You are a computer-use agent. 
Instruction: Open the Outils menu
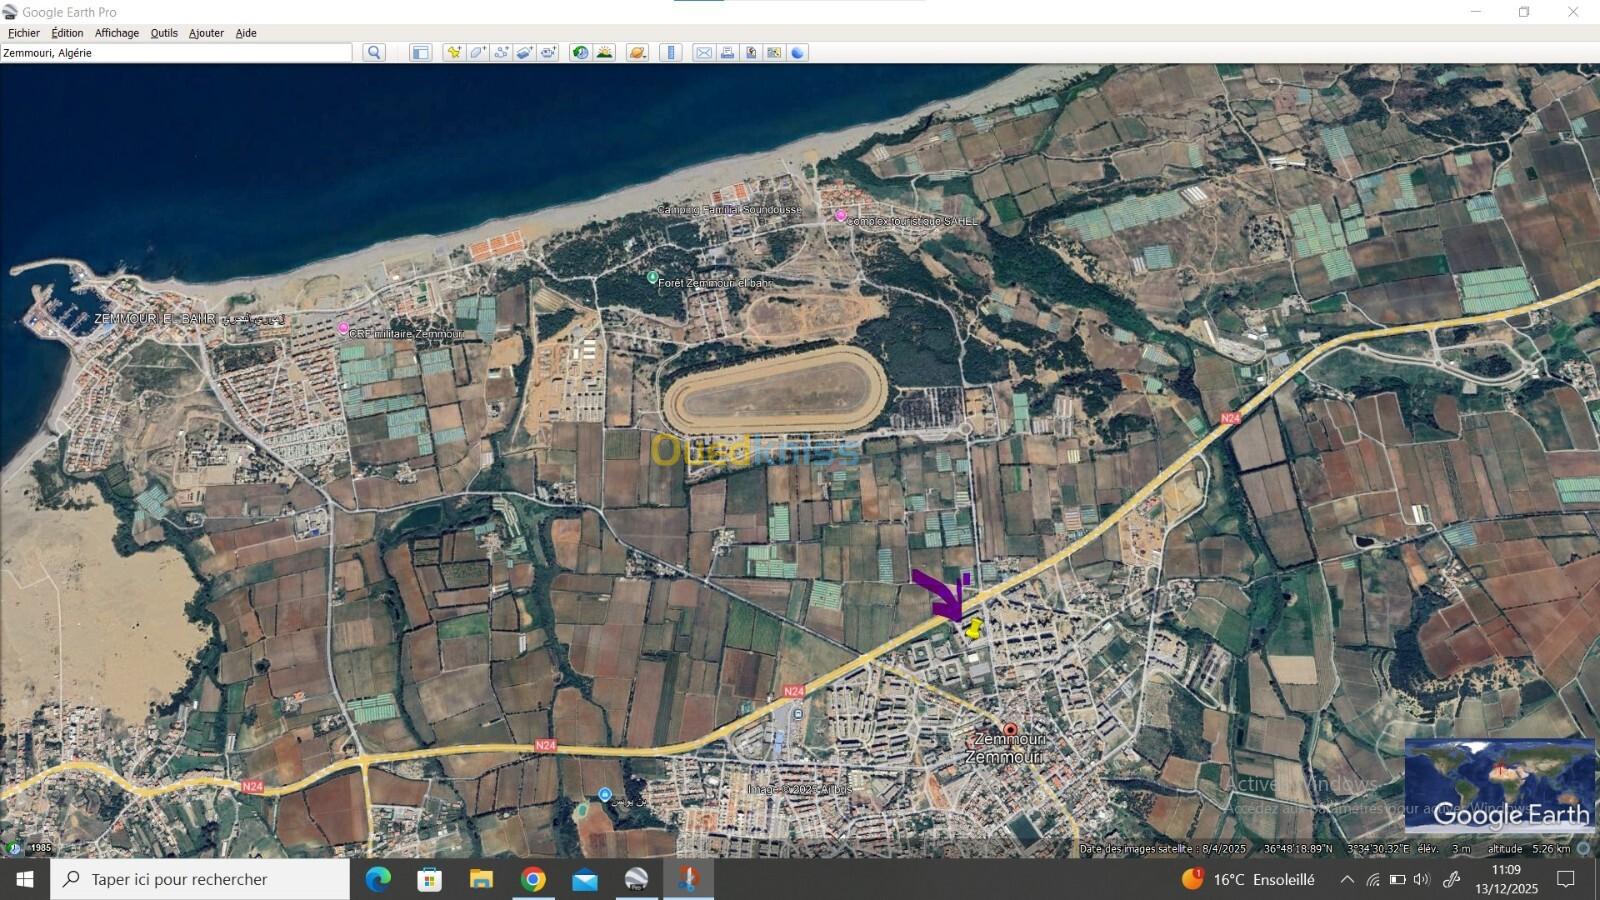[x=164, y=33]
